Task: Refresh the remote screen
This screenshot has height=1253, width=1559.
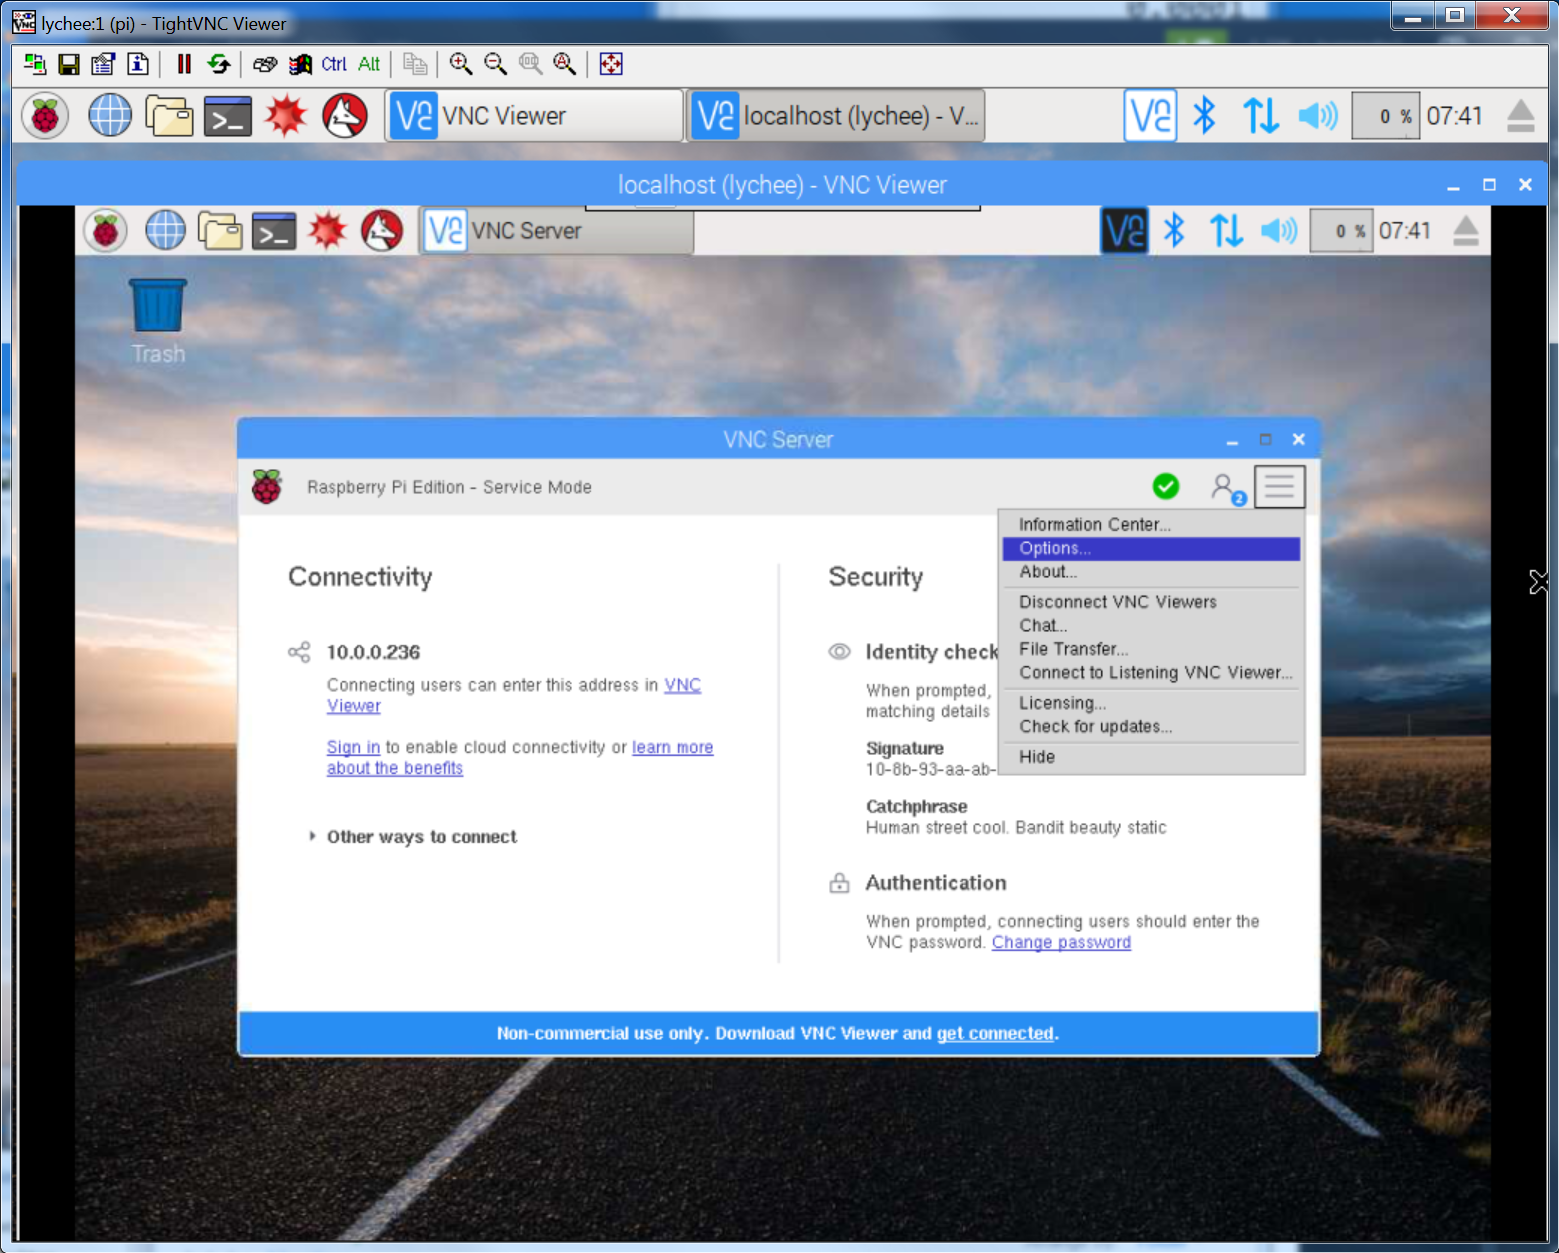Action: [219, 64]
